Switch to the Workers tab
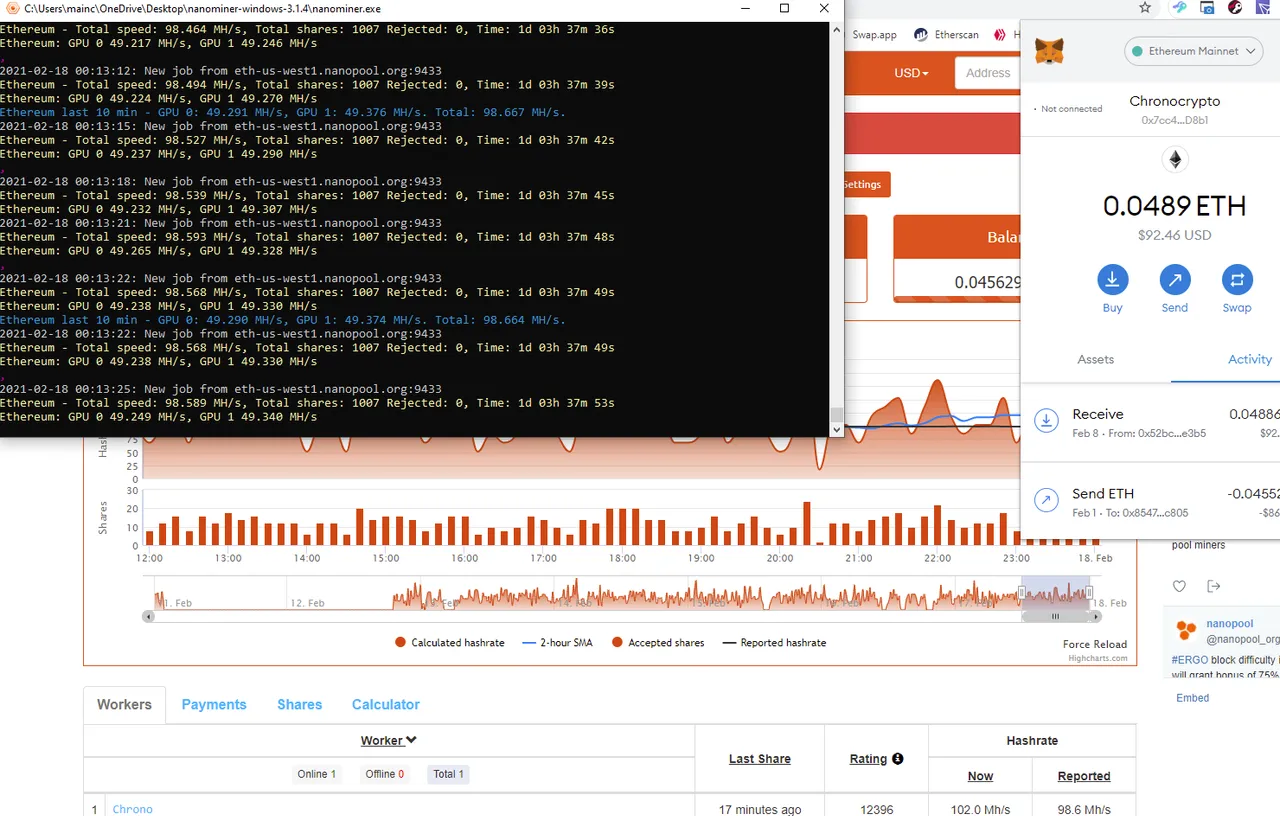 (124, 704)
